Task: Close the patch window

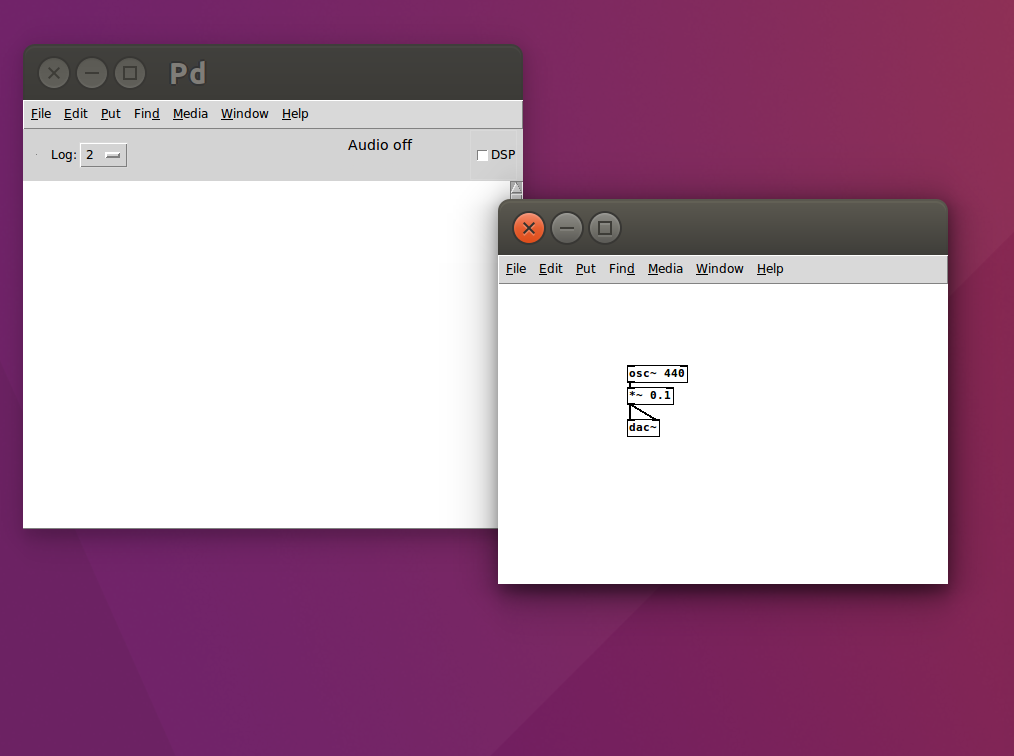Action: pos(528,228)
